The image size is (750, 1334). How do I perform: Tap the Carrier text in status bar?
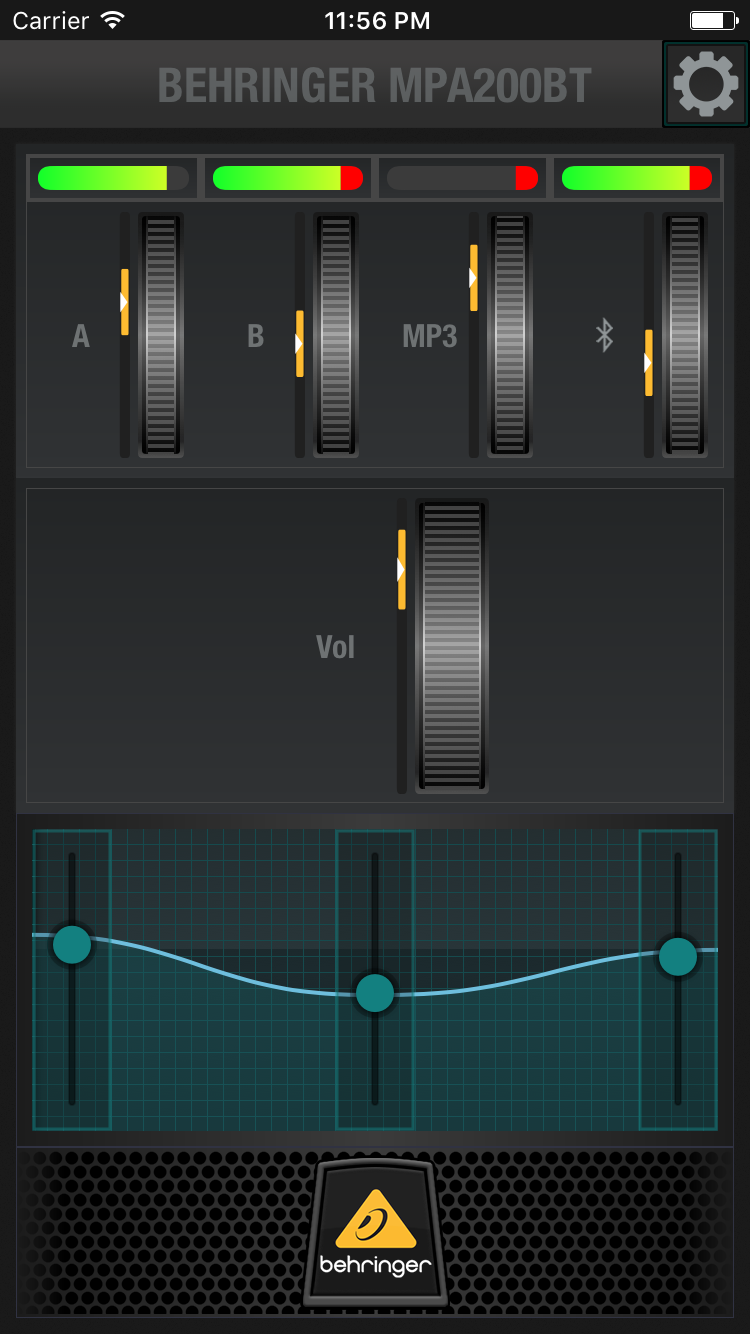[51, 20]
